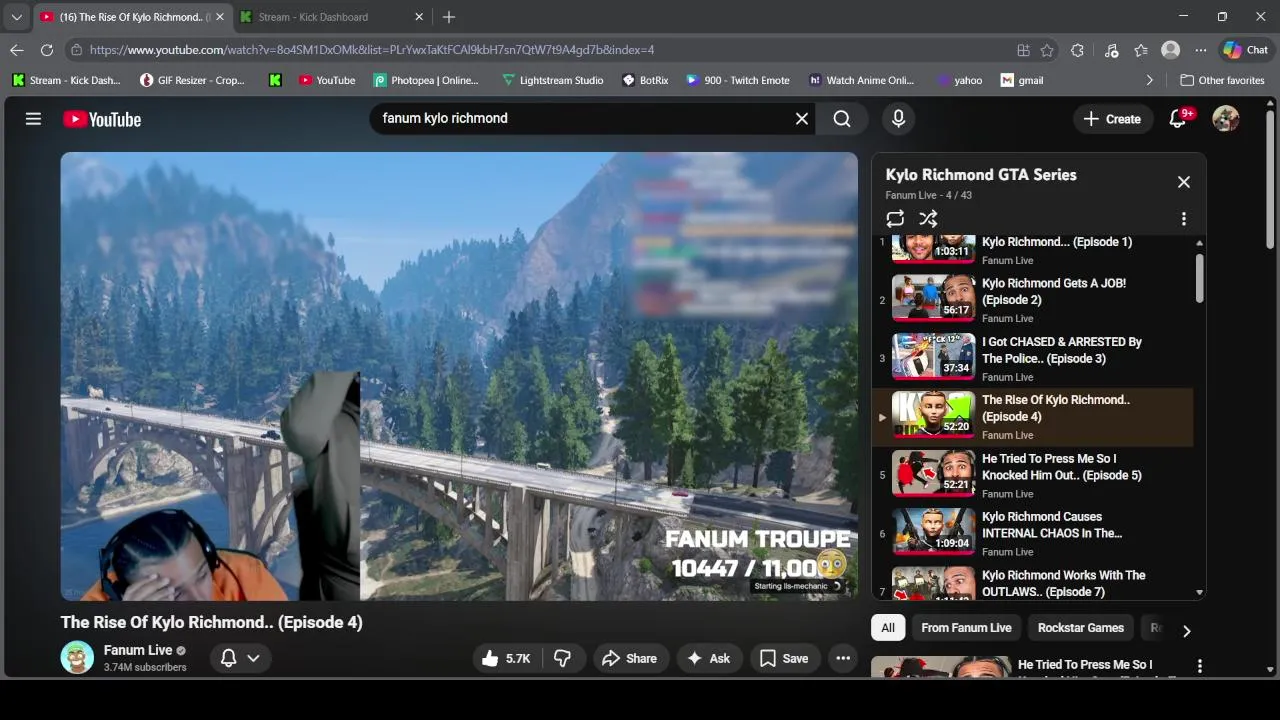Viewport: 1280px width, 720px height.
Task: Go to the YouTube home logo
Action: click(102, 119)
